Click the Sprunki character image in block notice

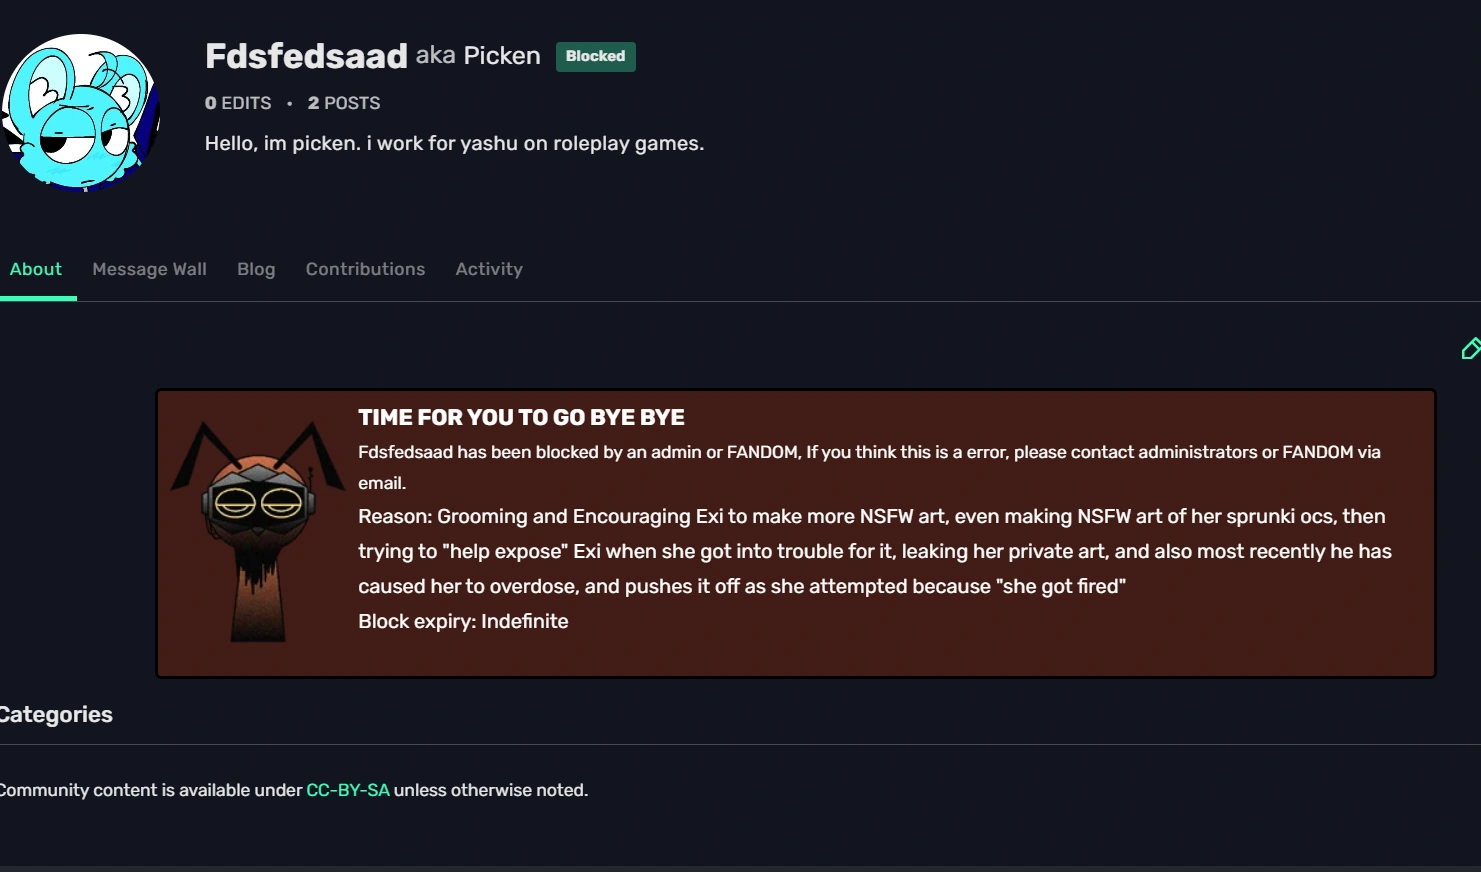point(258,532)
